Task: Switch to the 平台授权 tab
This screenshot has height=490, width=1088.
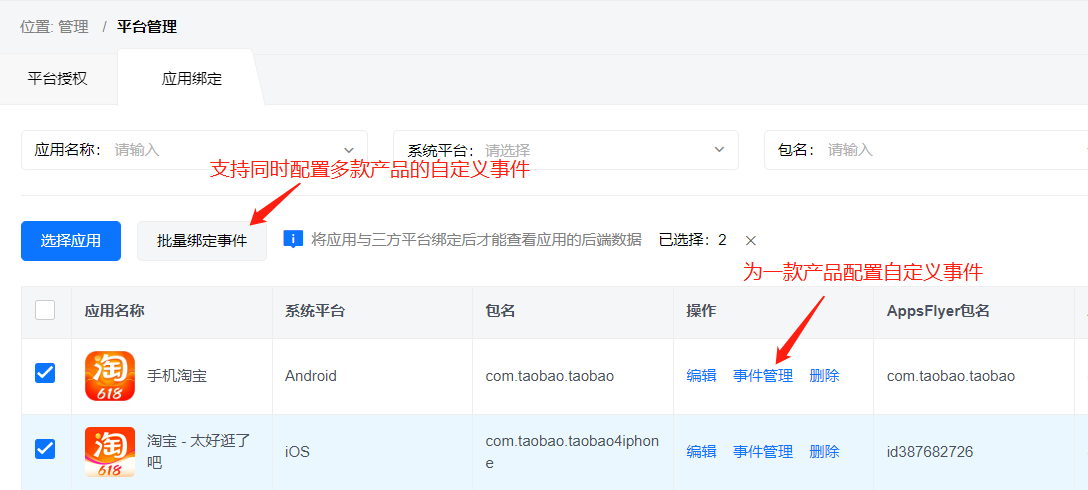Action: coord(58,78)
